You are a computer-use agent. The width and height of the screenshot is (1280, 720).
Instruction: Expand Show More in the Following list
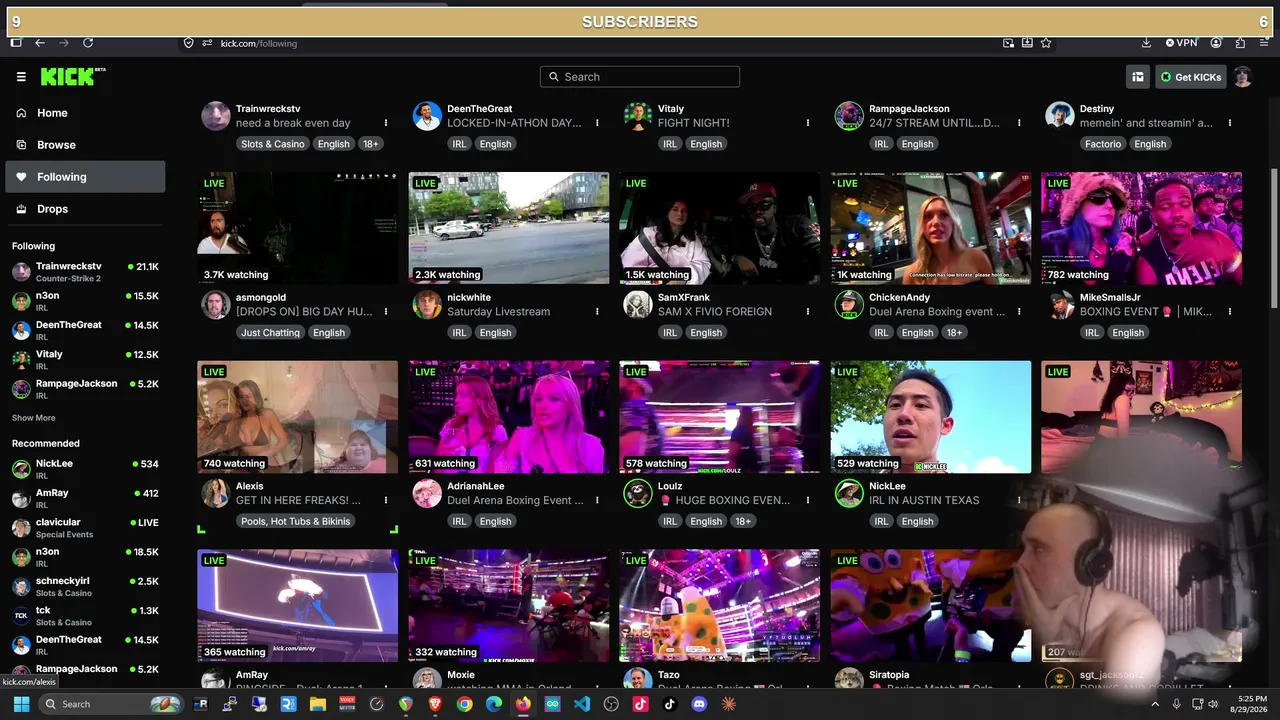(x=34, y=418)
